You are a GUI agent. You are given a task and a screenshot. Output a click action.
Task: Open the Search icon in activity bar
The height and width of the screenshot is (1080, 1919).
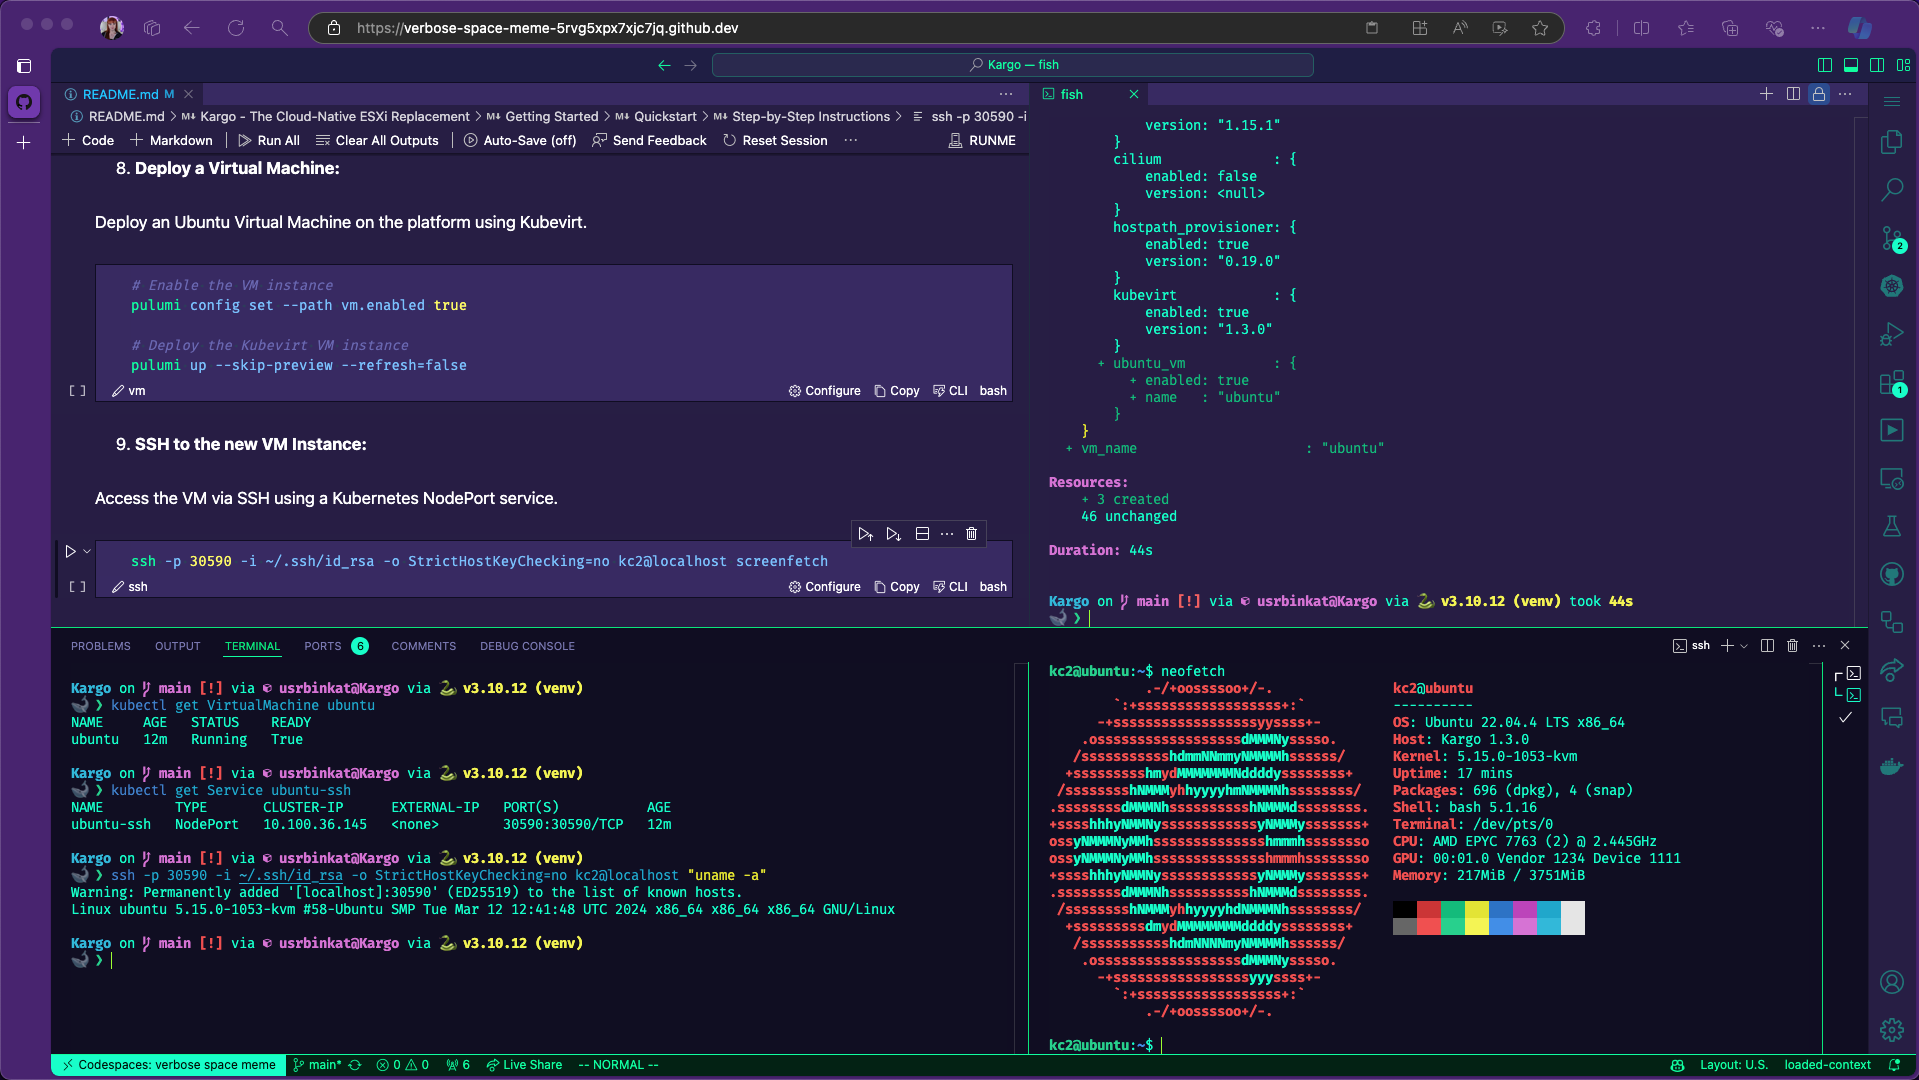(x=1891, y=189)
